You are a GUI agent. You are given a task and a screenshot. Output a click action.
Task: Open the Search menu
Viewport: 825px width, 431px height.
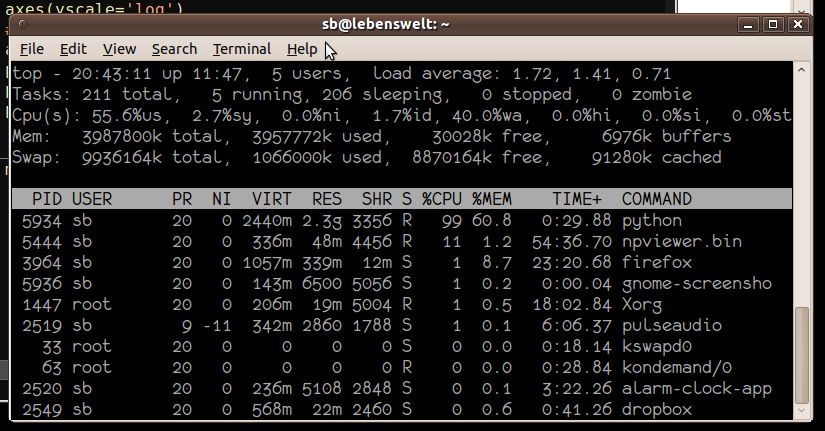point(174,48)
